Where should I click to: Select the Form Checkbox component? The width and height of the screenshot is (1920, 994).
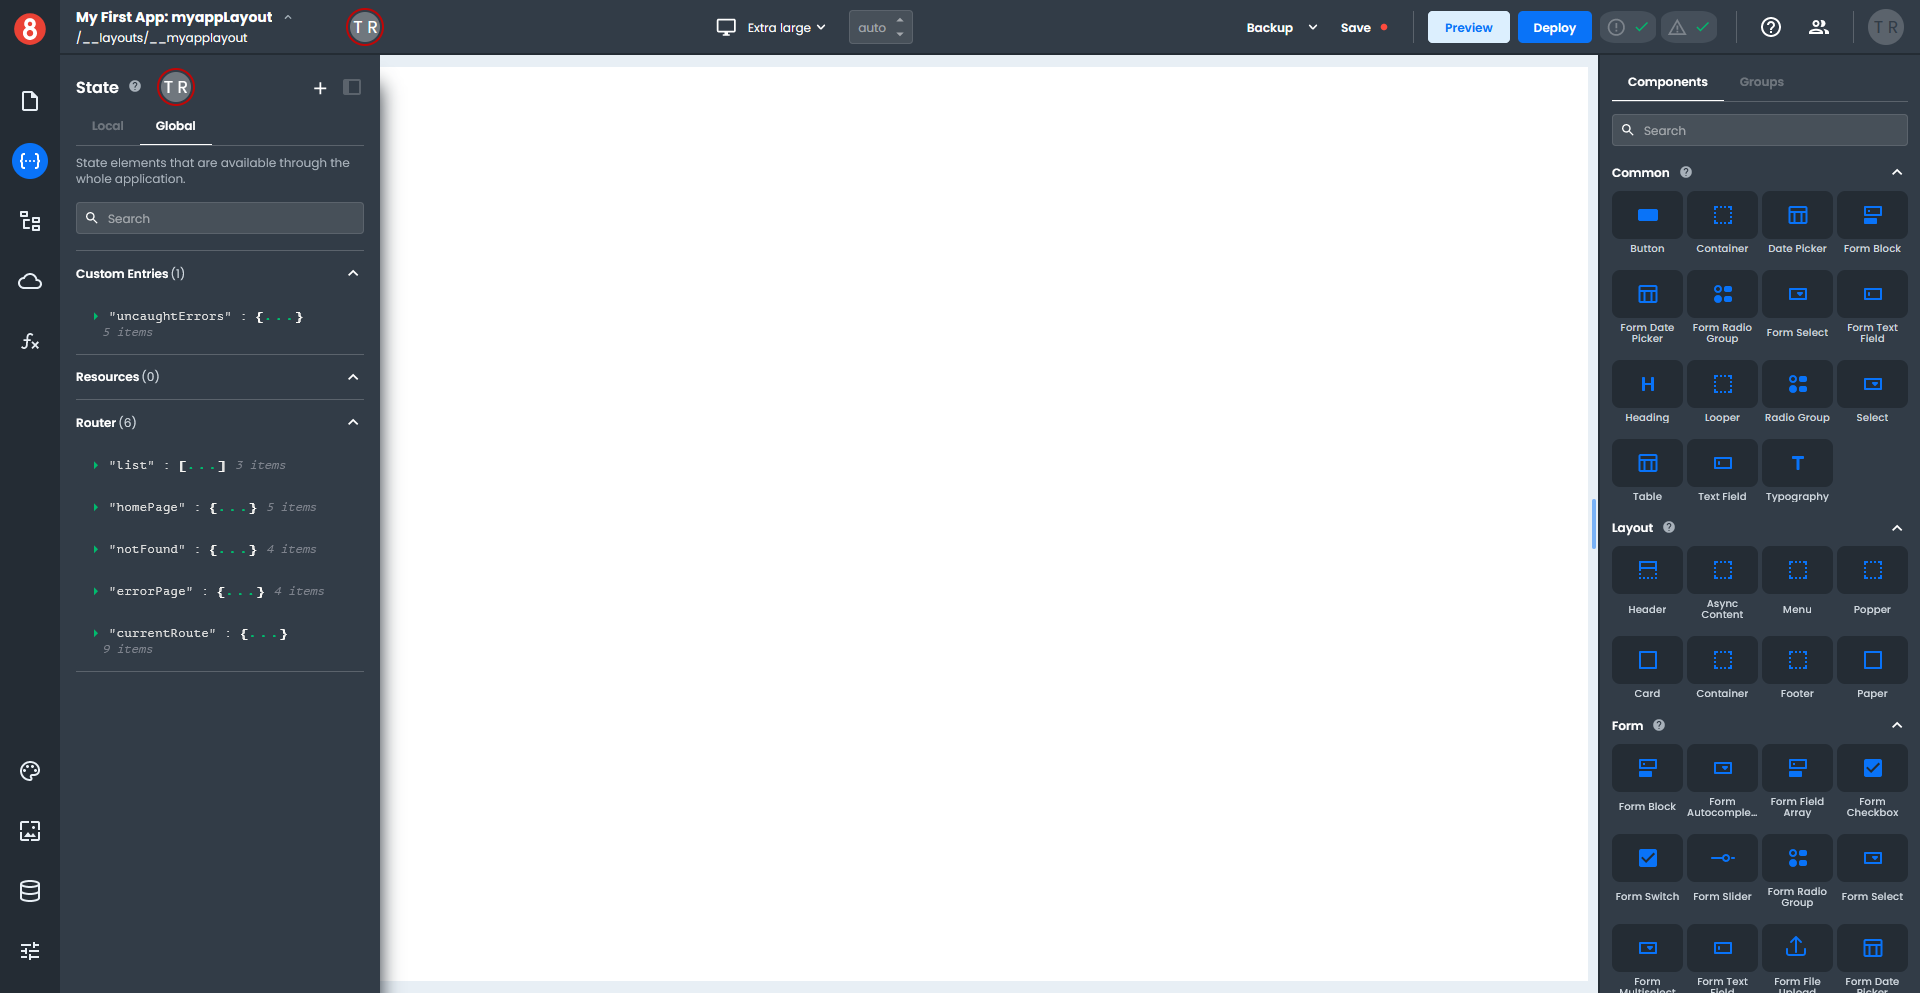(x=1872, y=769)
